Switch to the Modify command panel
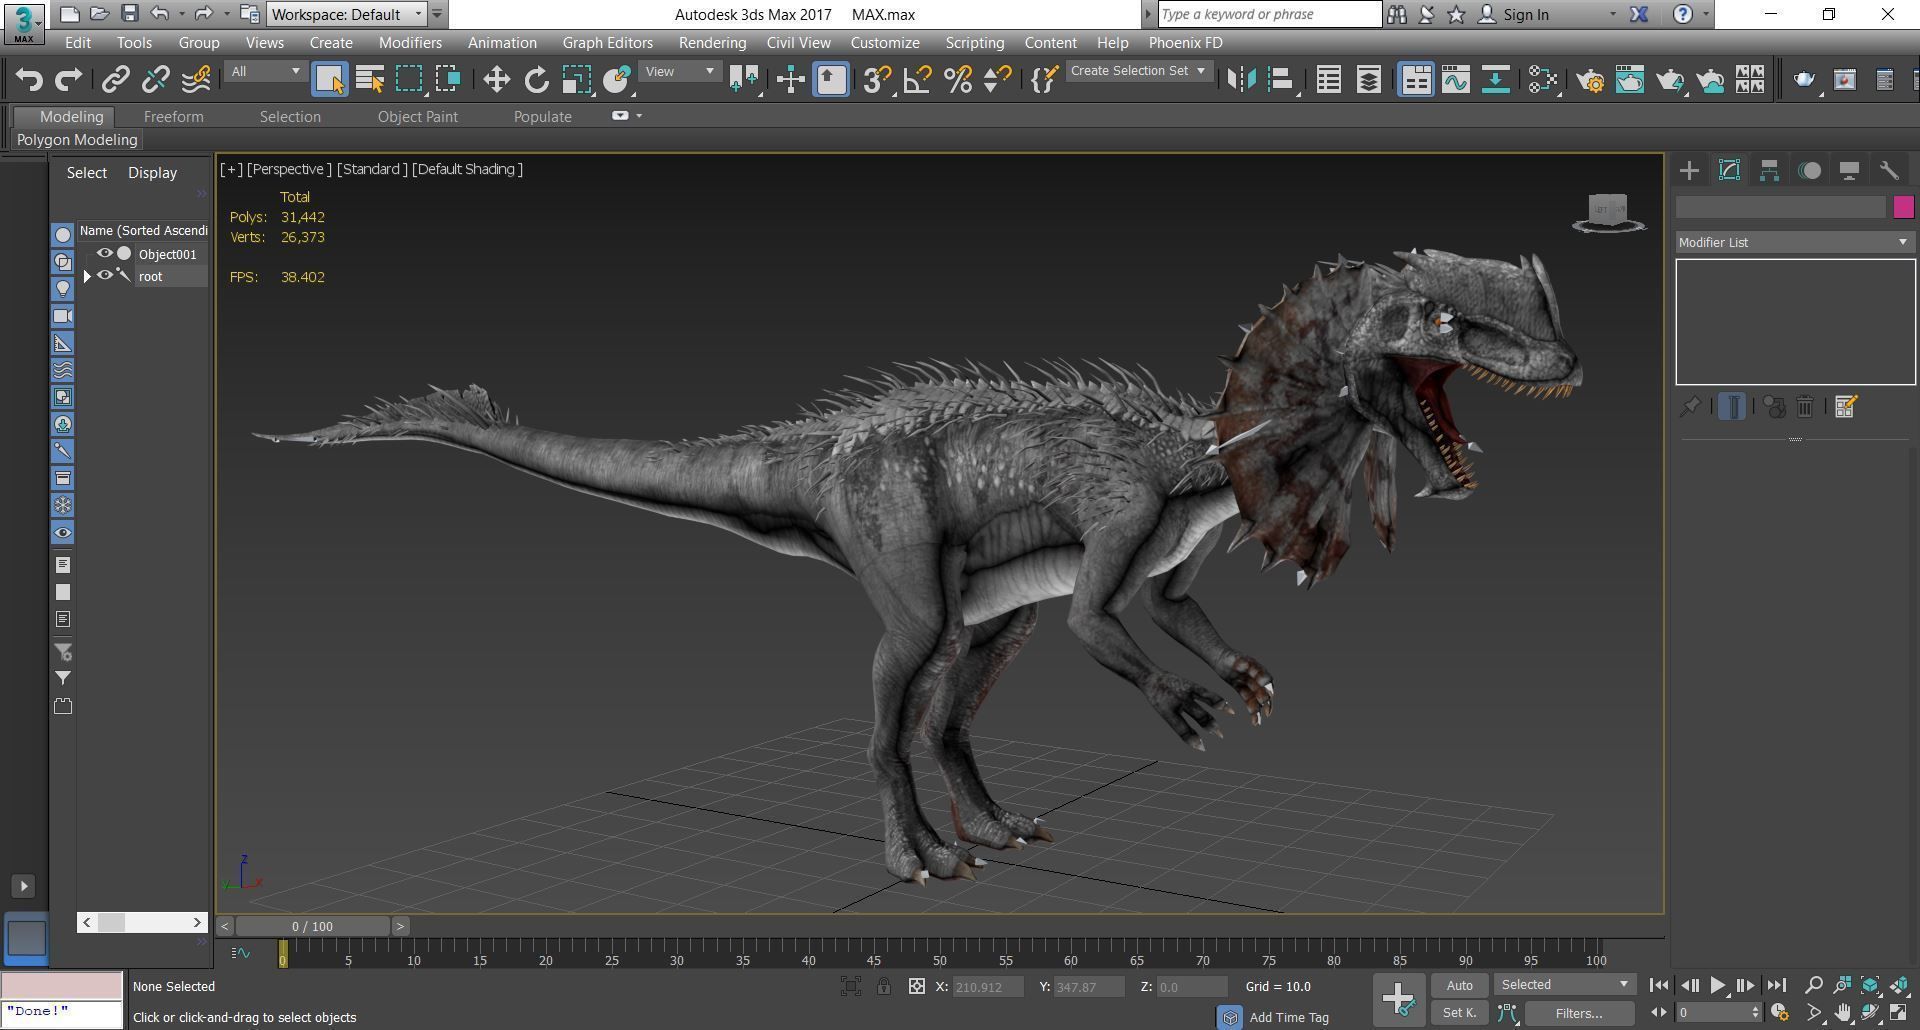Viewport: 1920px width, 1030px height. 1729,170
